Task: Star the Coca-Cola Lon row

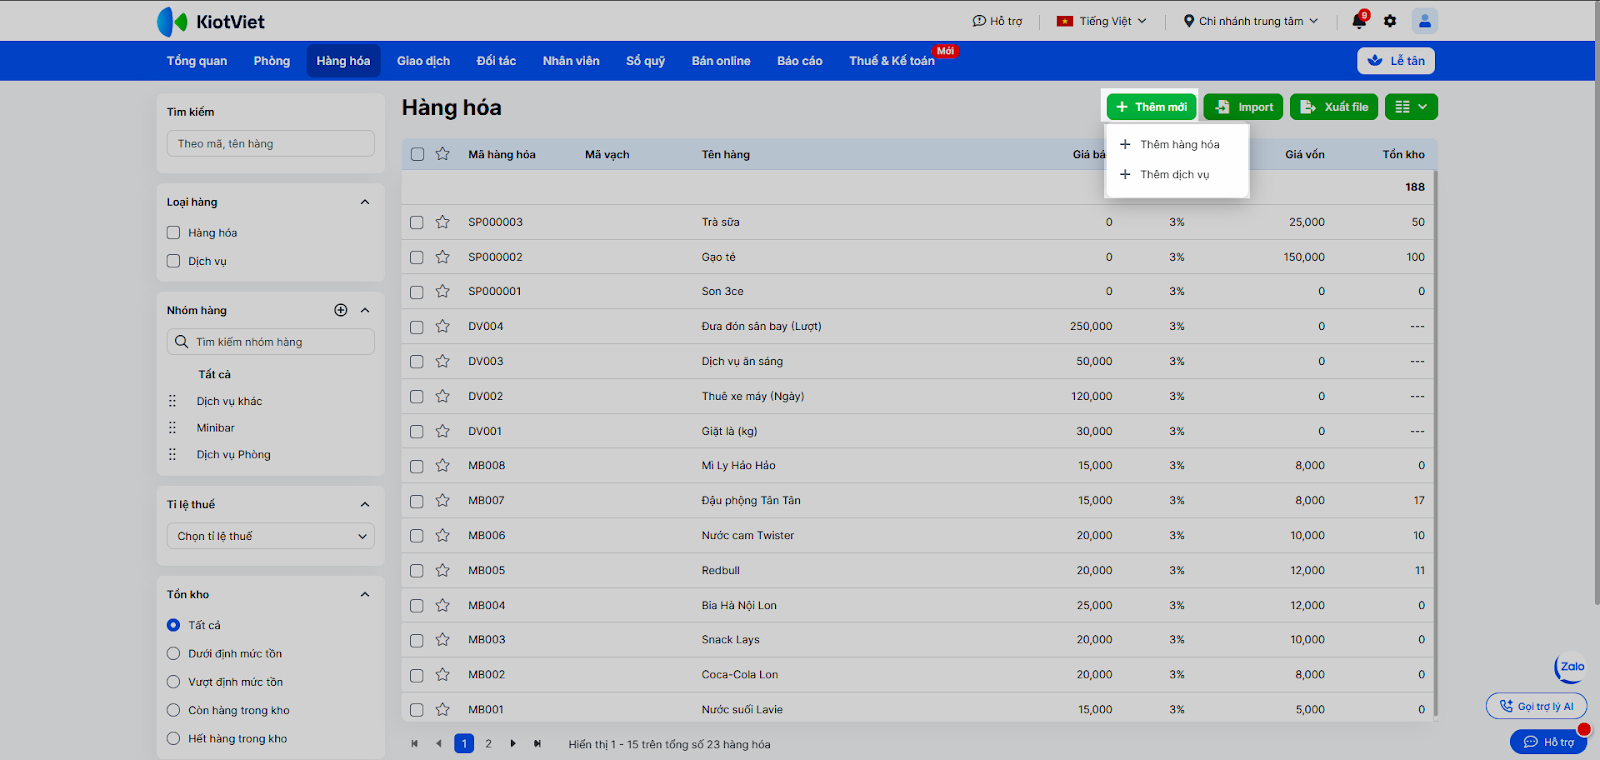Action: (x=443, y=675)
